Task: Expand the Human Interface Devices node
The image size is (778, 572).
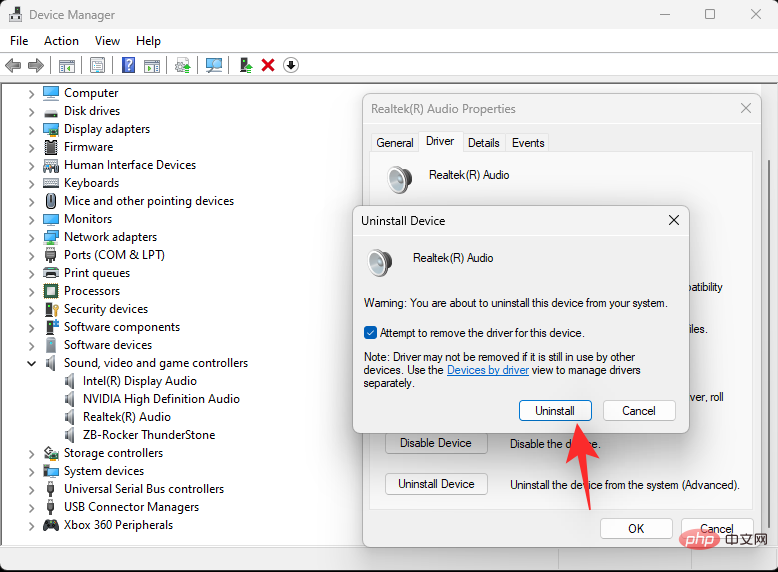Action: (31, 166)
